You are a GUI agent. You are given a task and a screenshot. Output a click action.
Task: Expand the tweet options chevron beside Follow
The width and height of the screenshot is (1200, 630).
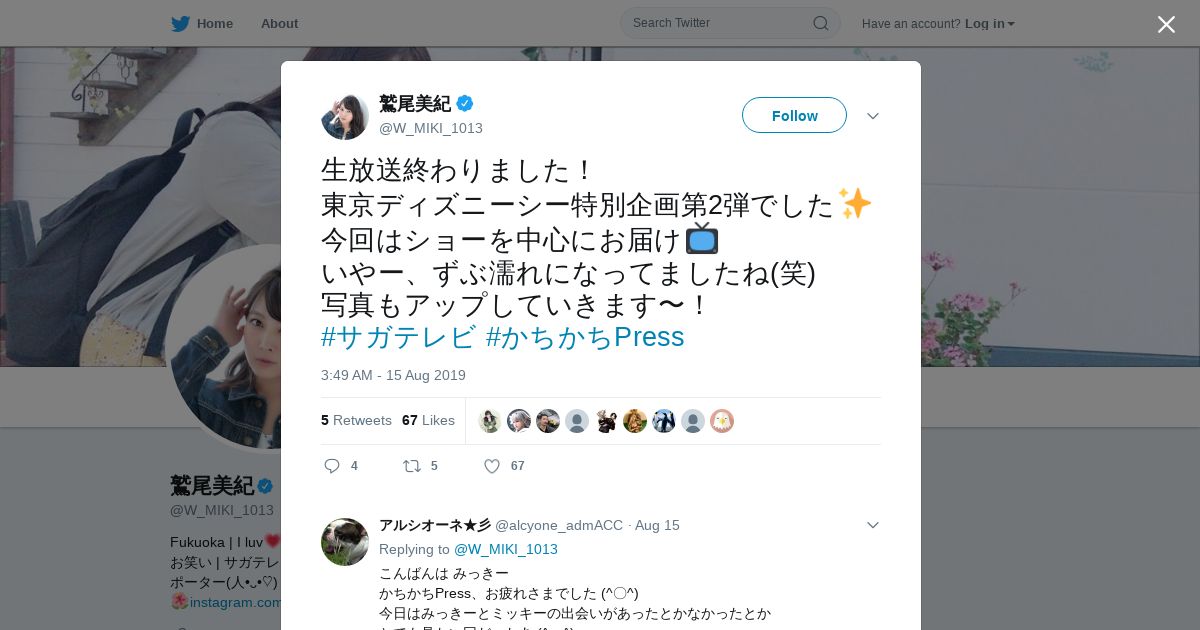(x=873, y=116)
